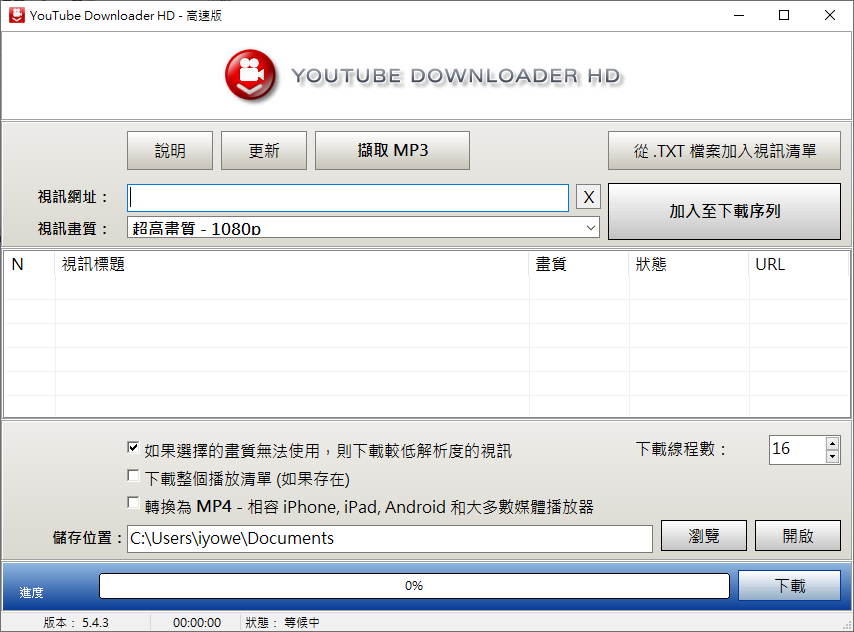Click the 開啟 open folder button

(798, 536)
